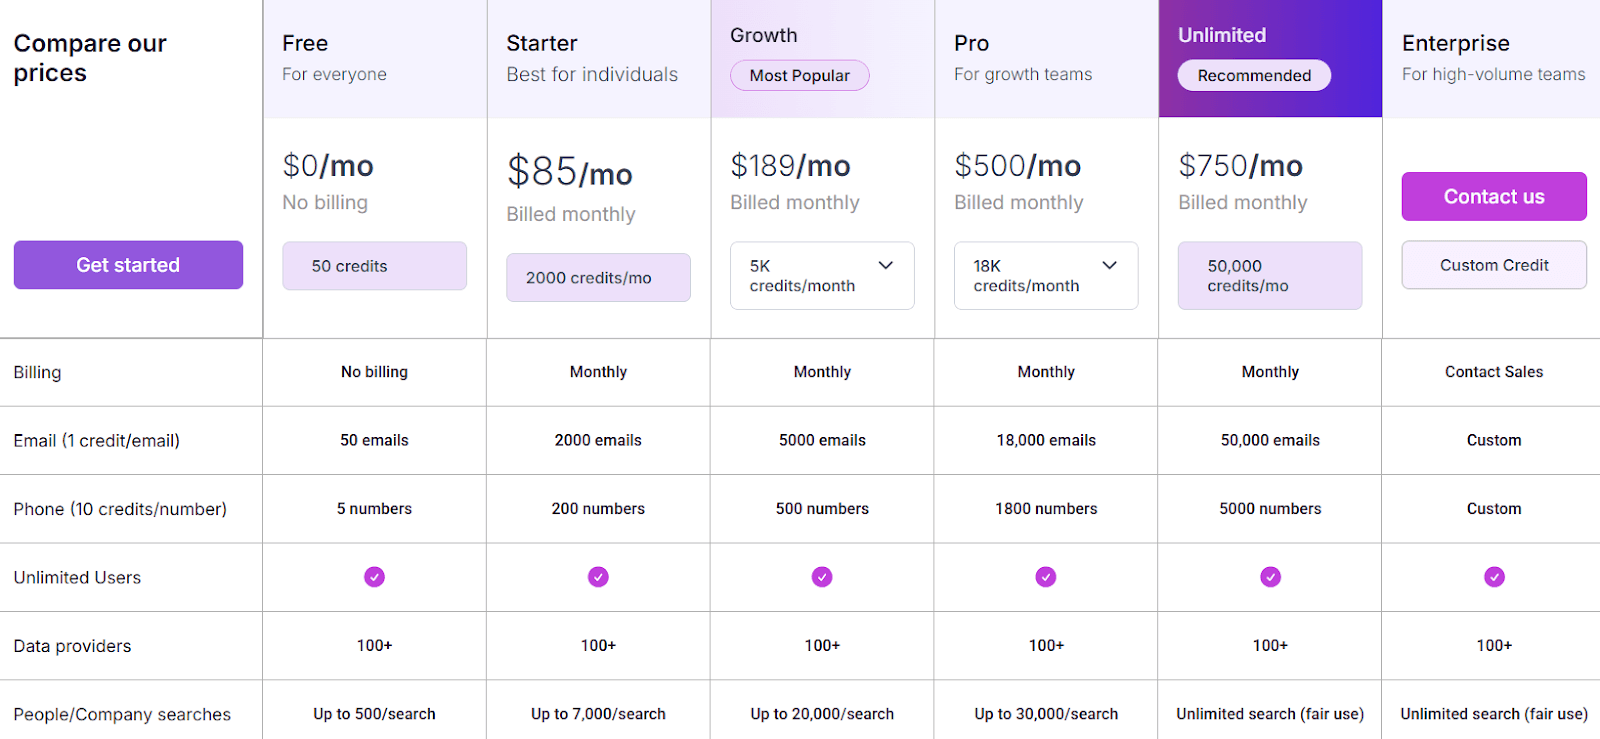The image size is (1600, 739).
Task: Click the Pro plan dropdown chevron
Action: click(x=1110, y=266)
